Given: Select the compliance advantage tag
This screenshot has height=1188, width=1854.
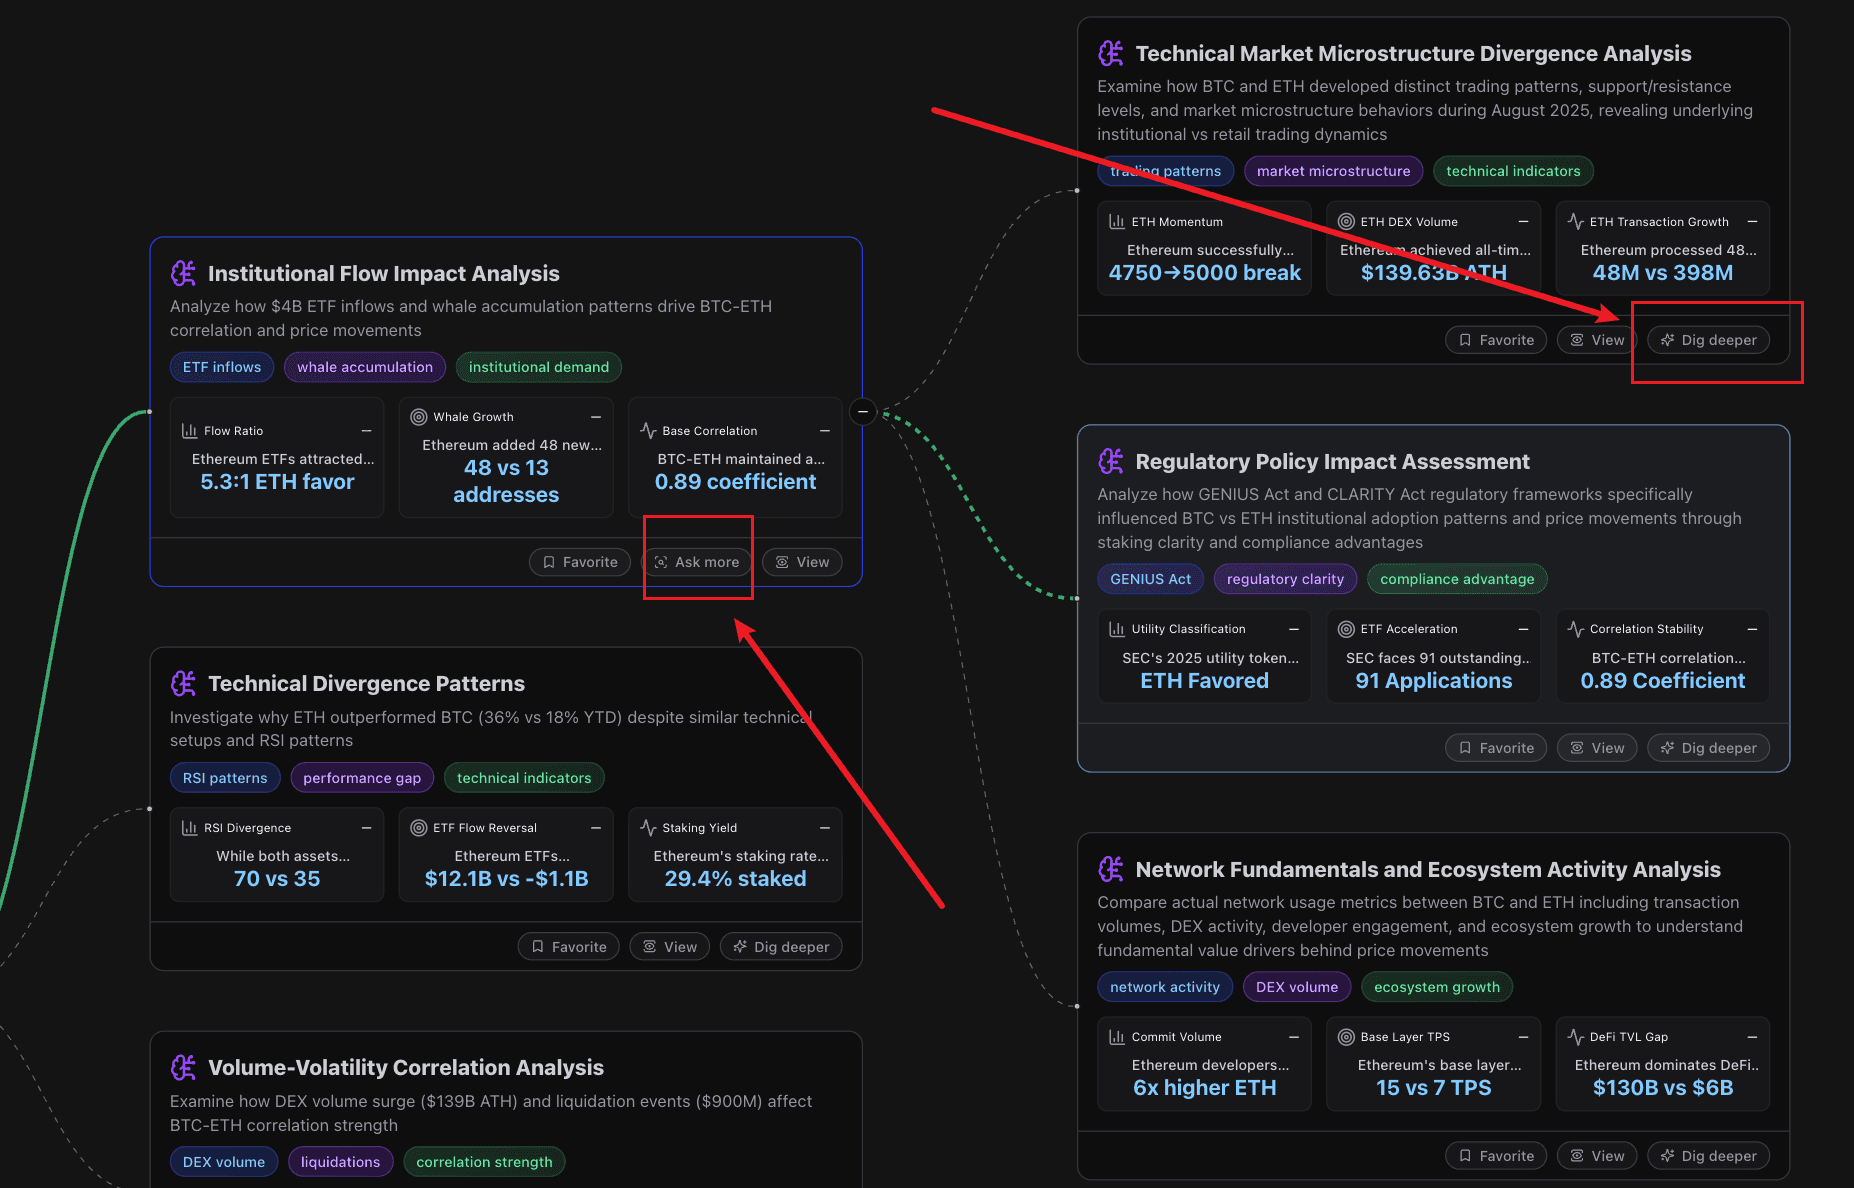Looking at the screenshot, I should click(1457, 579).
